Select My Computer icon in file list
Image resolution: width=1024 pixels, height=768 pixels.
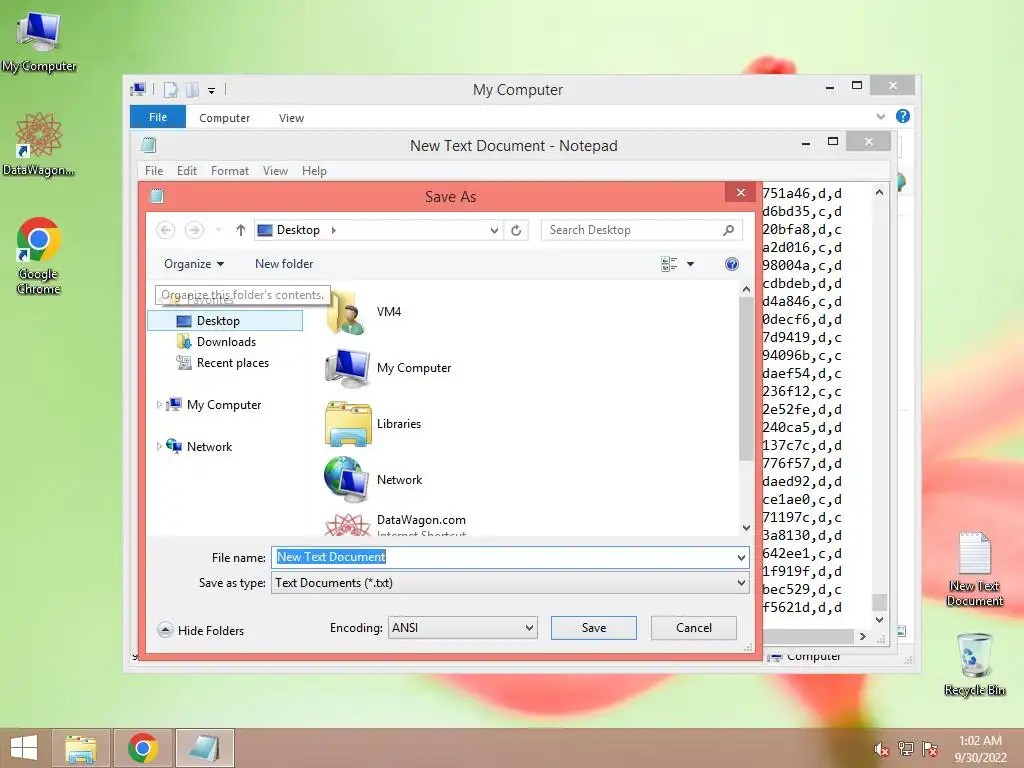[x=347, y=368]
